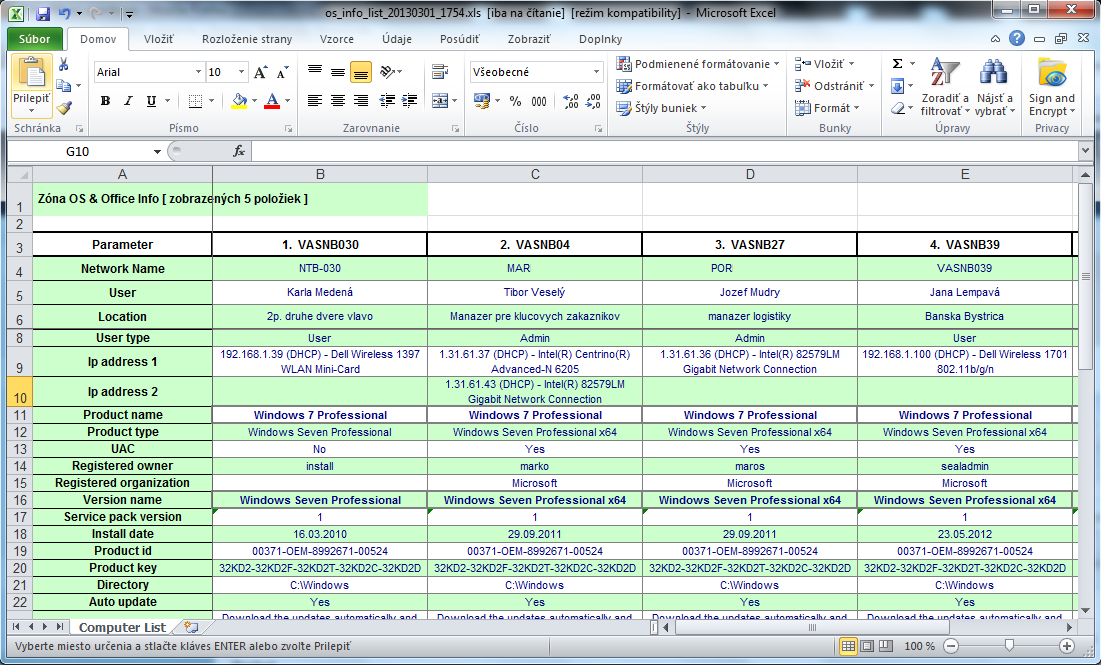Click Merge and Center icon
Image resolution: width=1101 pixels, height=665 pixels.
[440, 101]
